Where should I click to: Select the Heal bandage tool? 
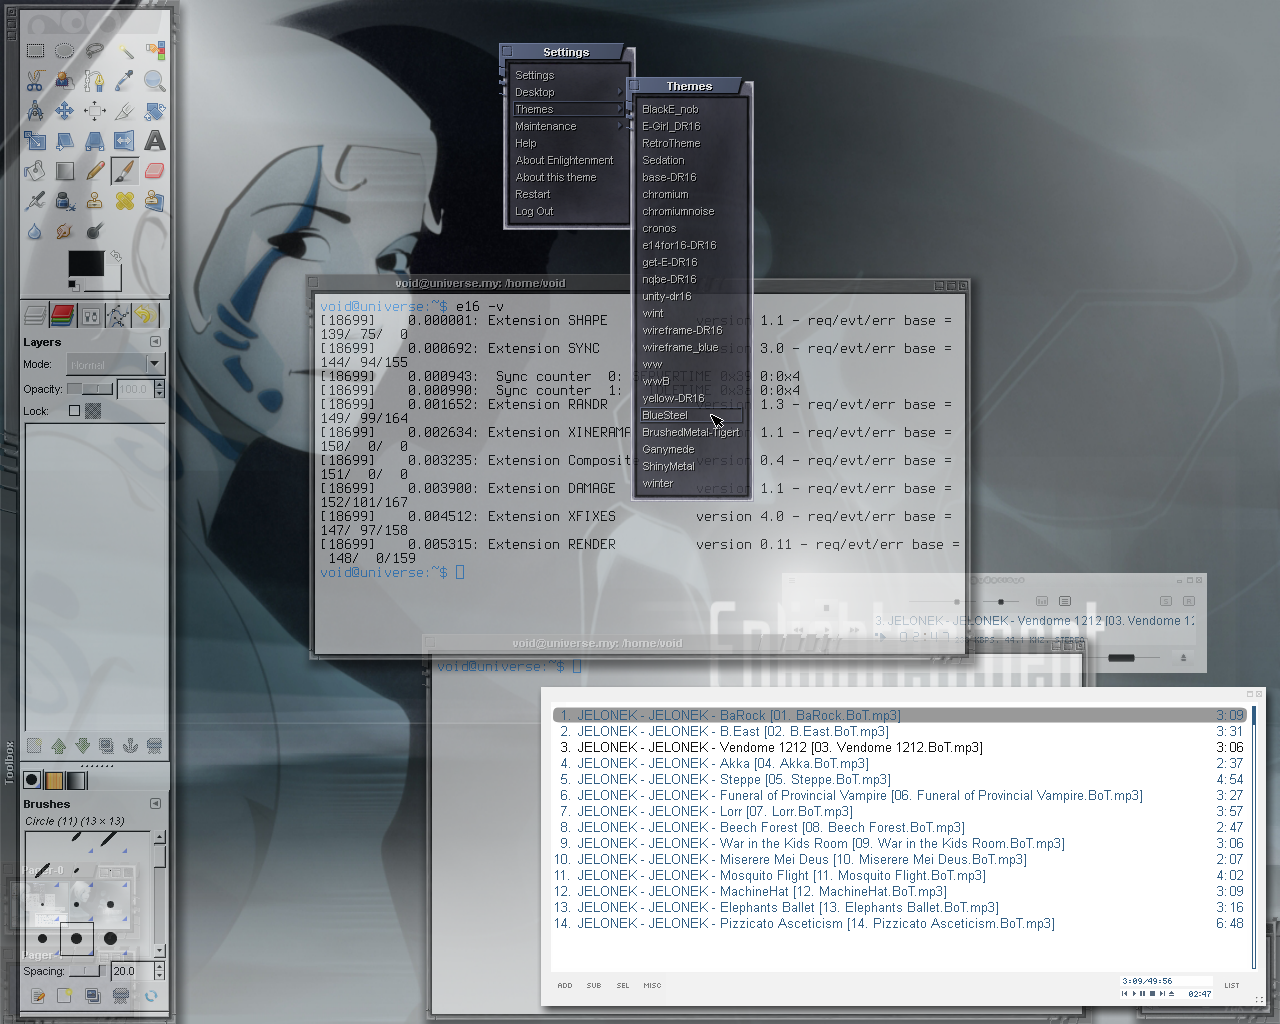tap(125, 200)
